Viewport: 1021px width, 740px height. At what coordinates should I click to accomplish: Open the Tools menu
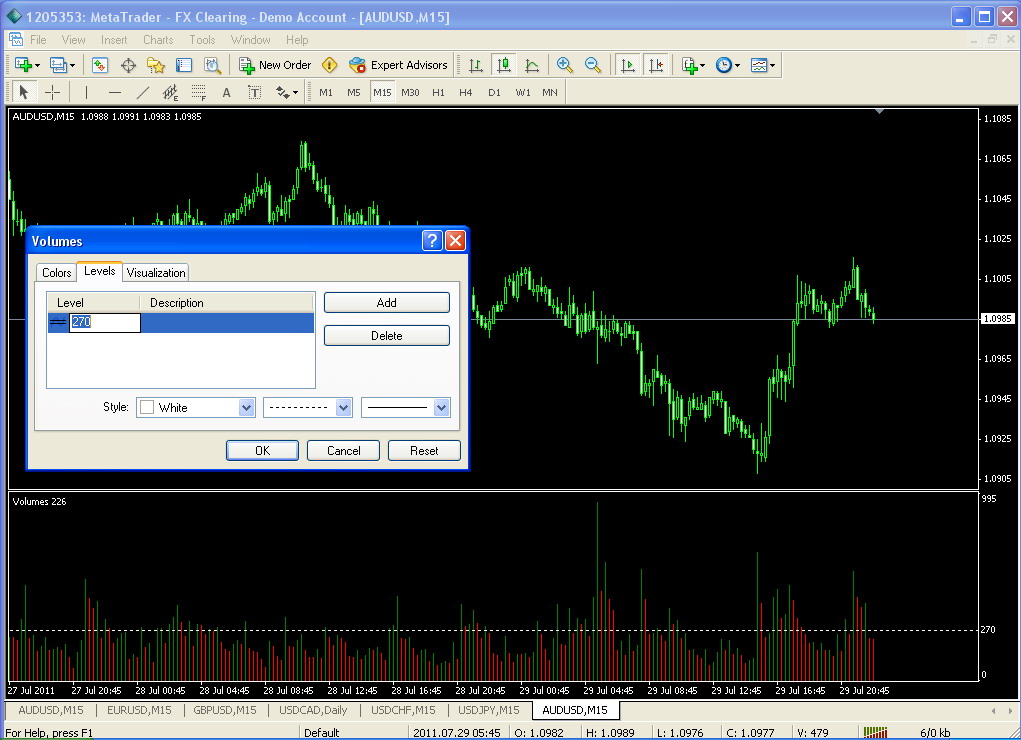pyautogui.click(x=202, y=40)
